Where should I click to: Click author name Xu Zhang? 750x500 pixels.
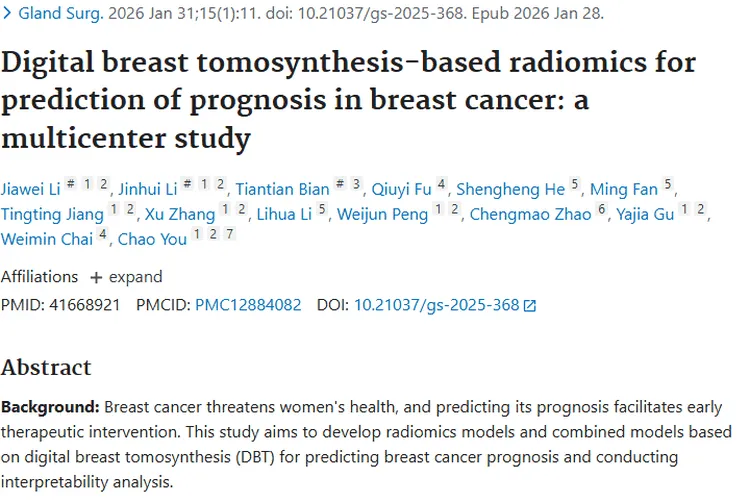tap(181, 214)
